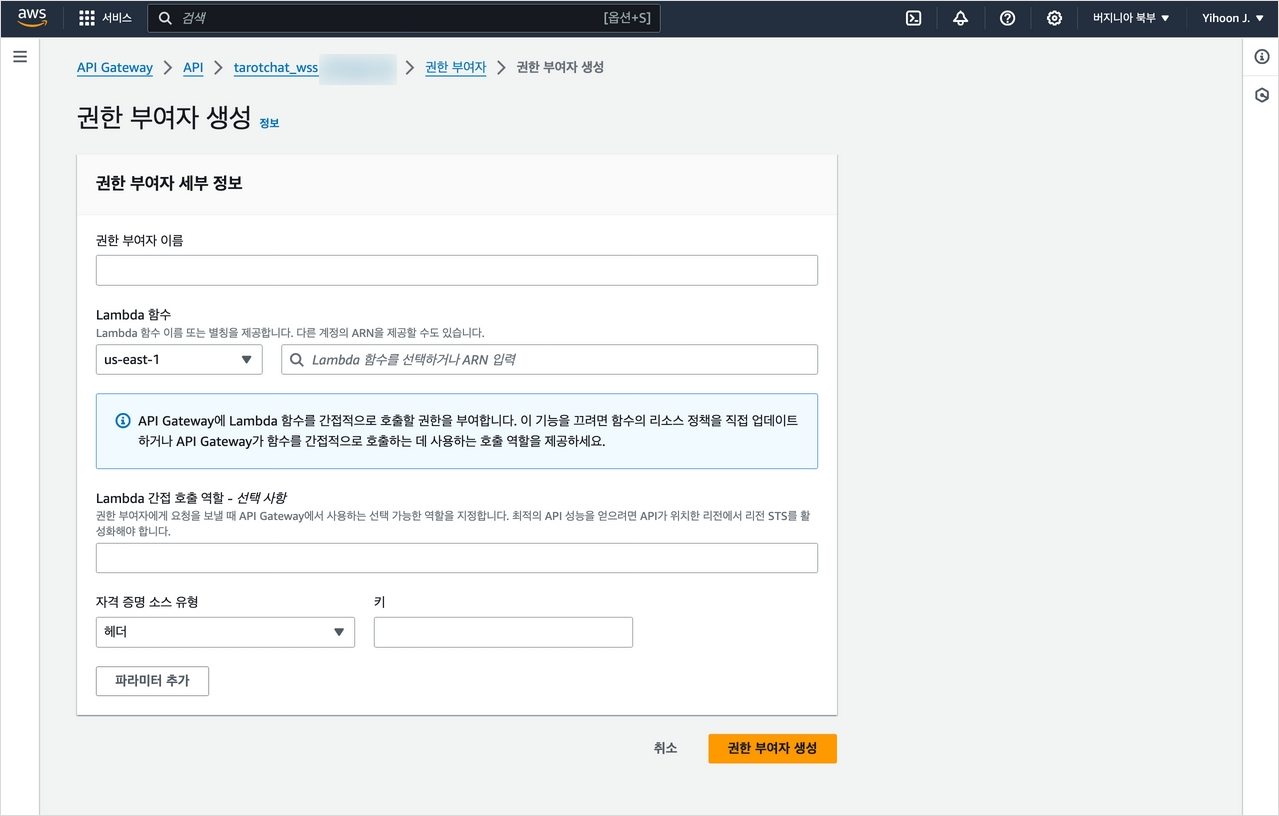Toggle the left hamburger navigation menu
Viewport: 1279px width, 816px height.
pos(20,57)
